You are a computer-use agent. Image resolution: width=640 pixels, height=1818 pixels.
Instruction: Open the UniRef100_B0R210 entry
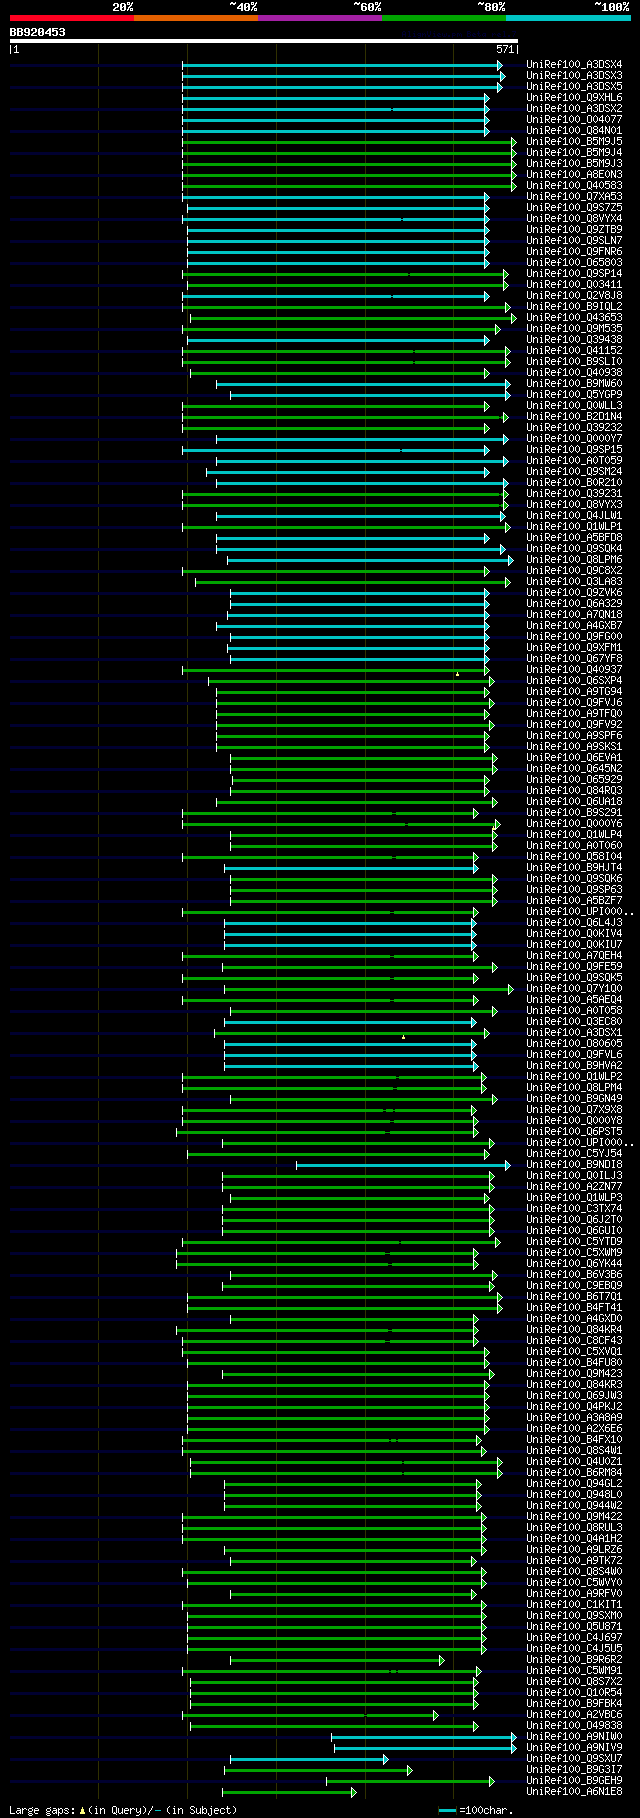(574, 483)
